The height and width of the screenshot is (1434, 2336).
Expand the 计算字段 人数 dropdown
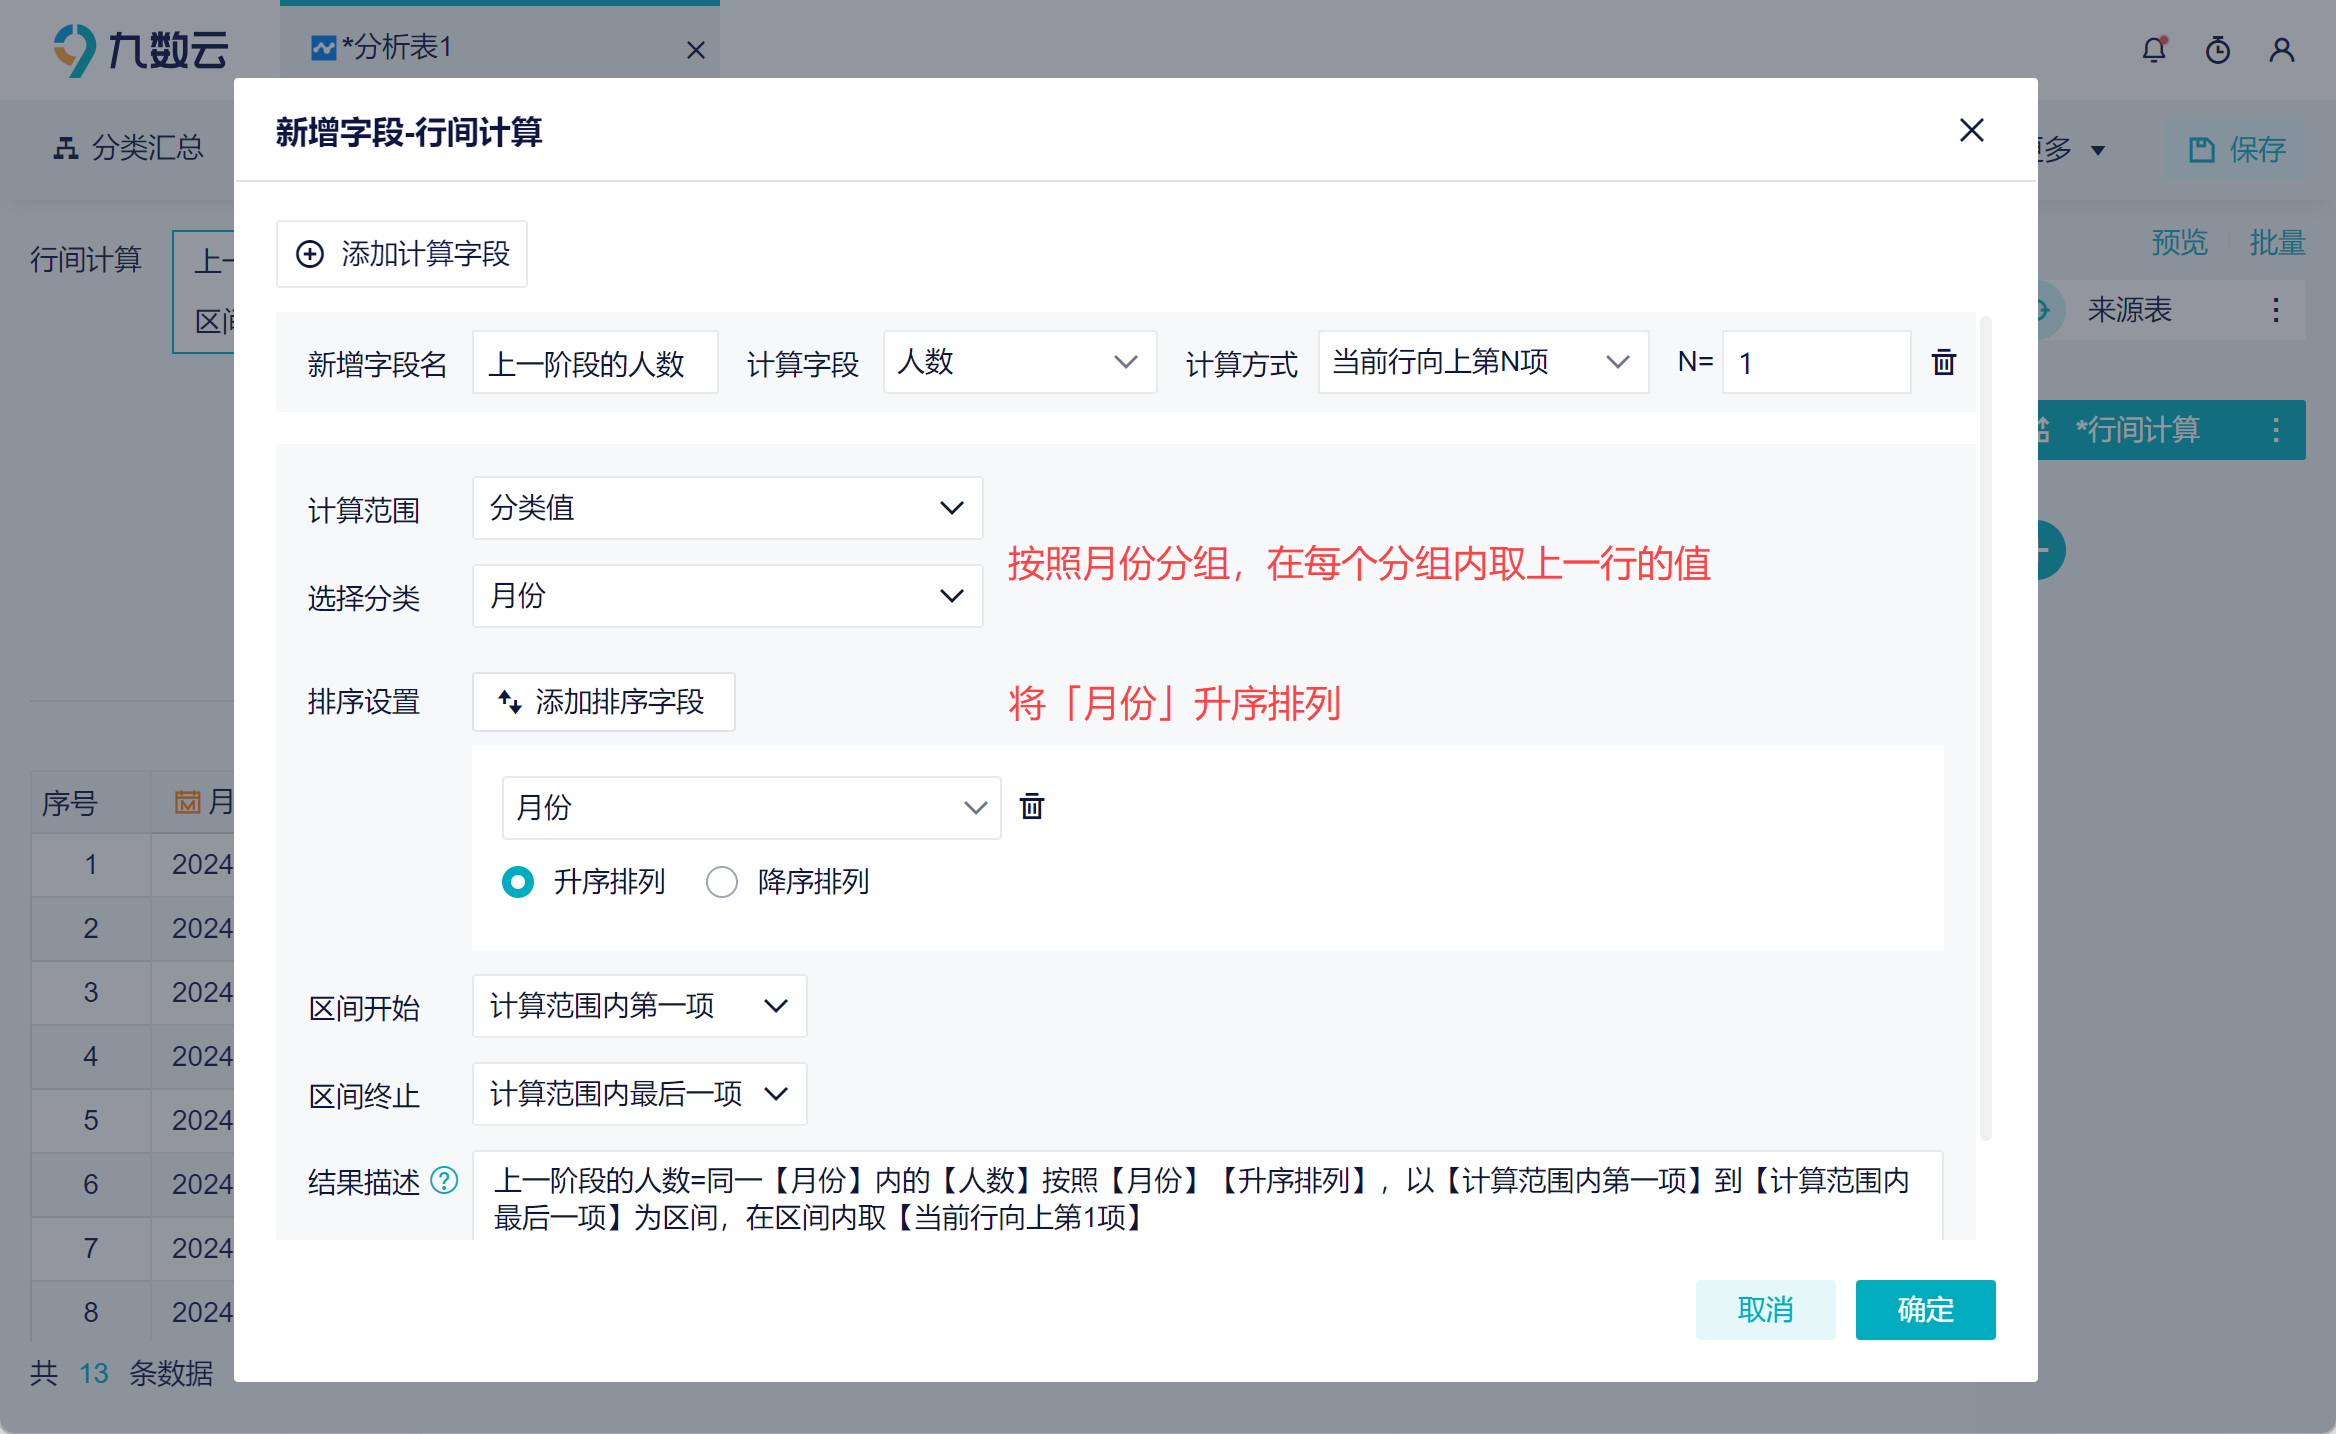(x=1019, y=362)
